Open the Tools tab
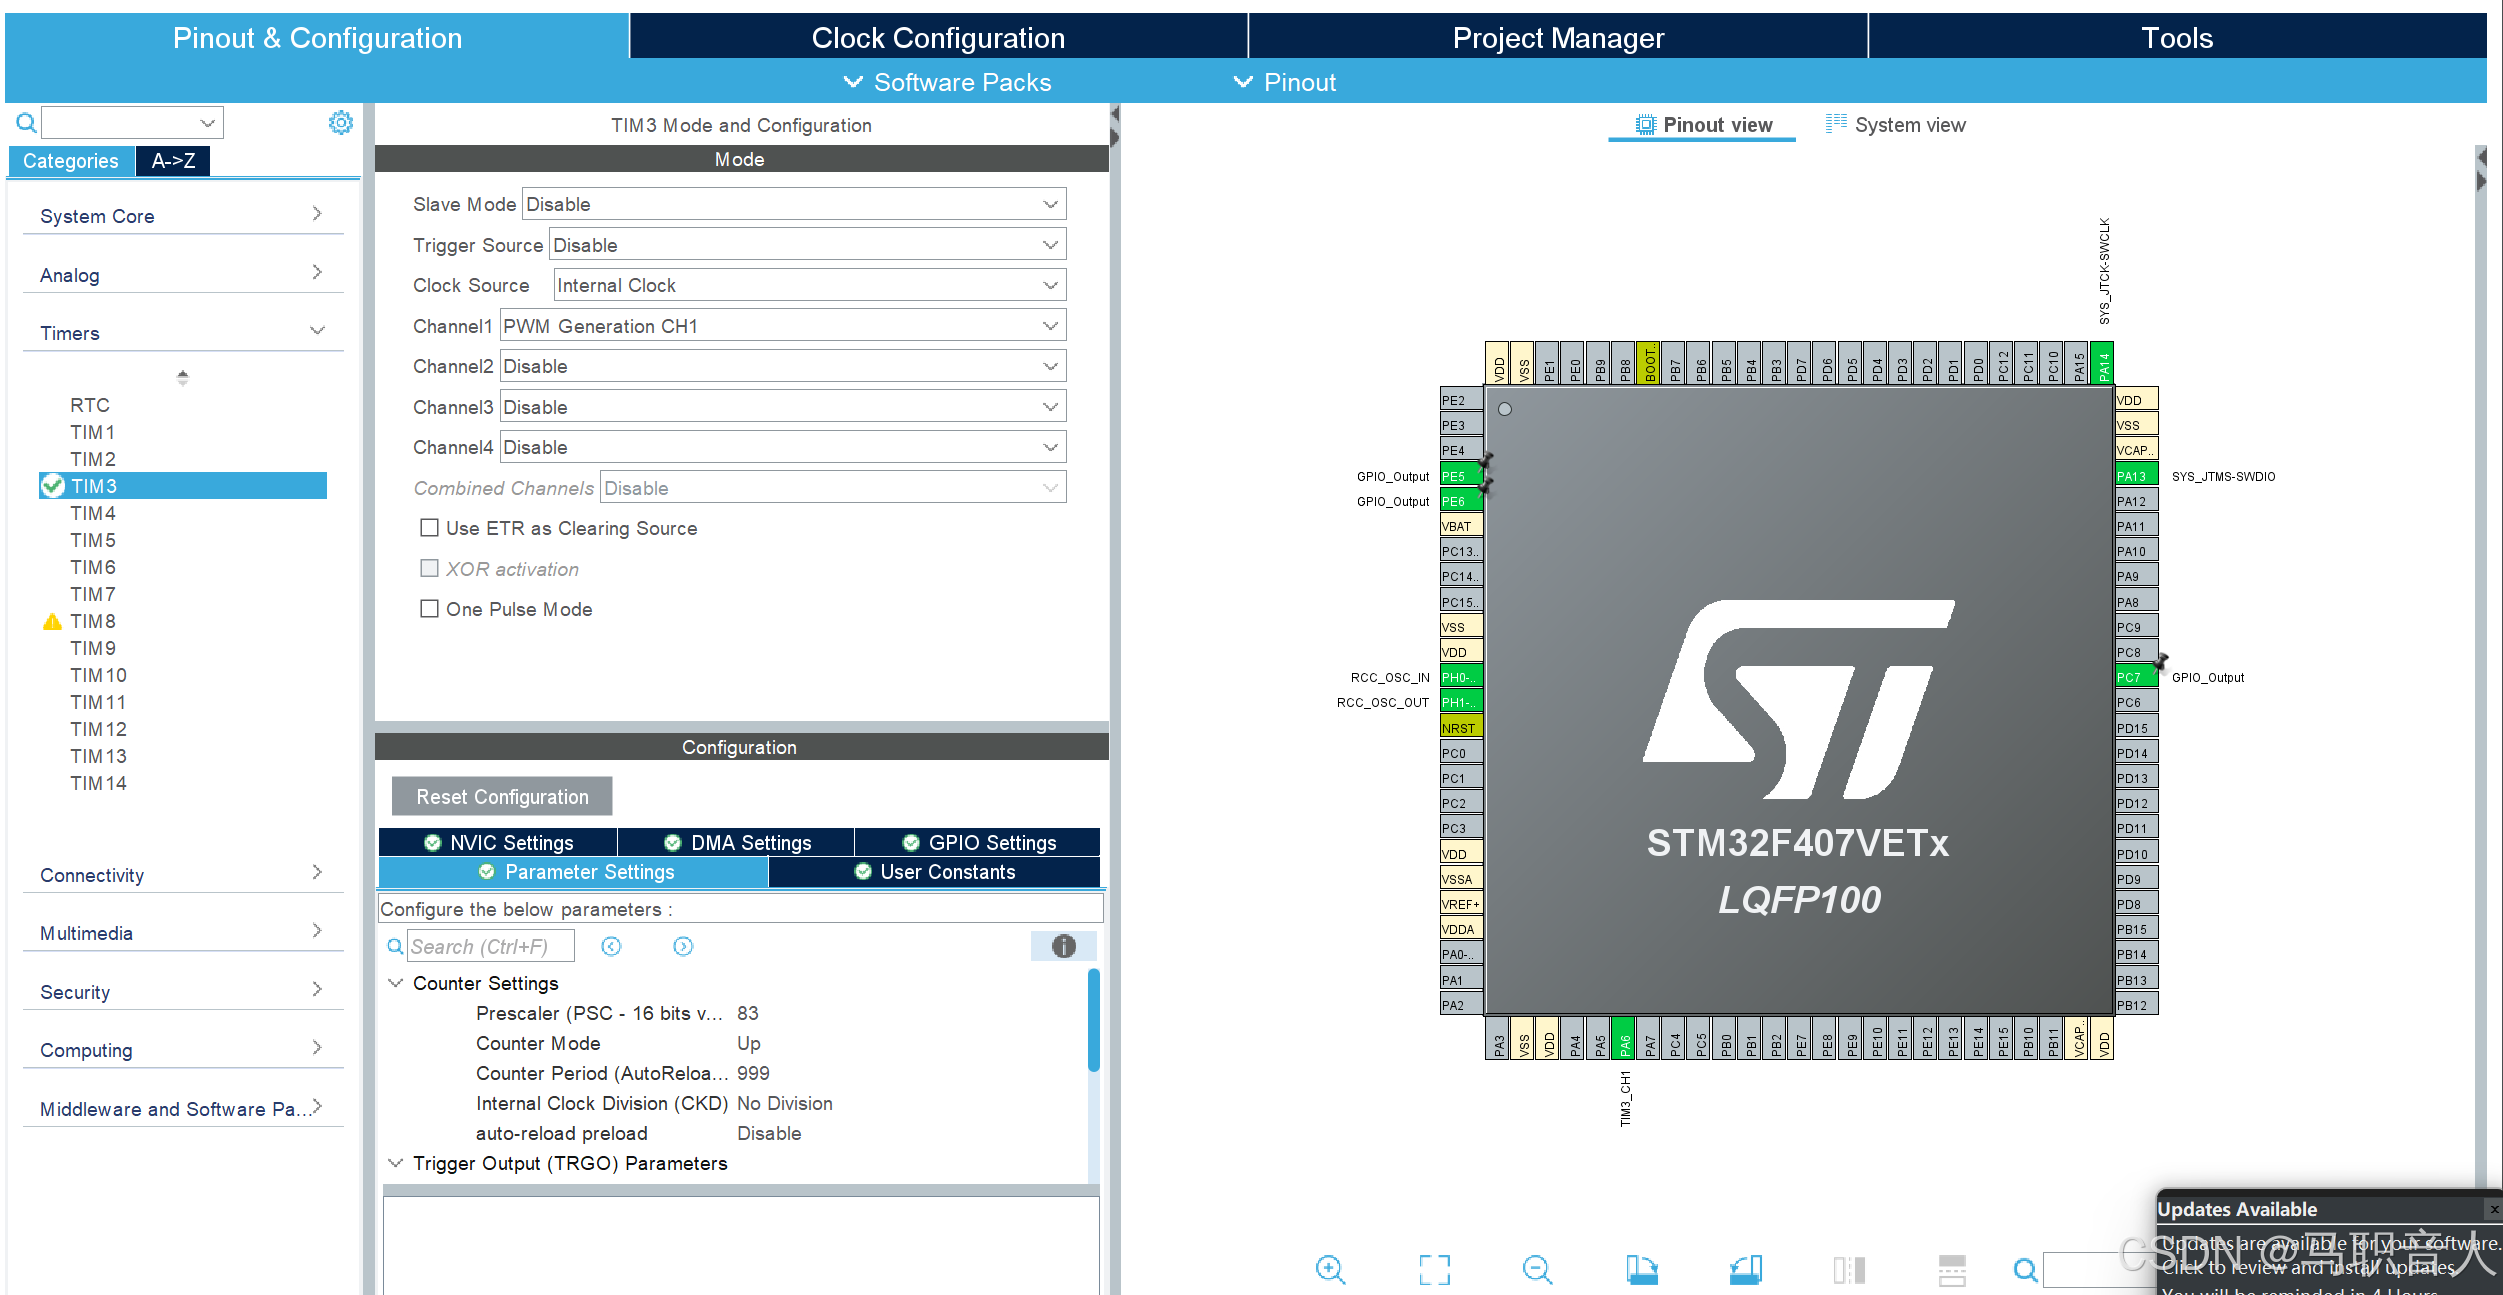This screenshot has width=2503, height=1295. point(2177,37)
